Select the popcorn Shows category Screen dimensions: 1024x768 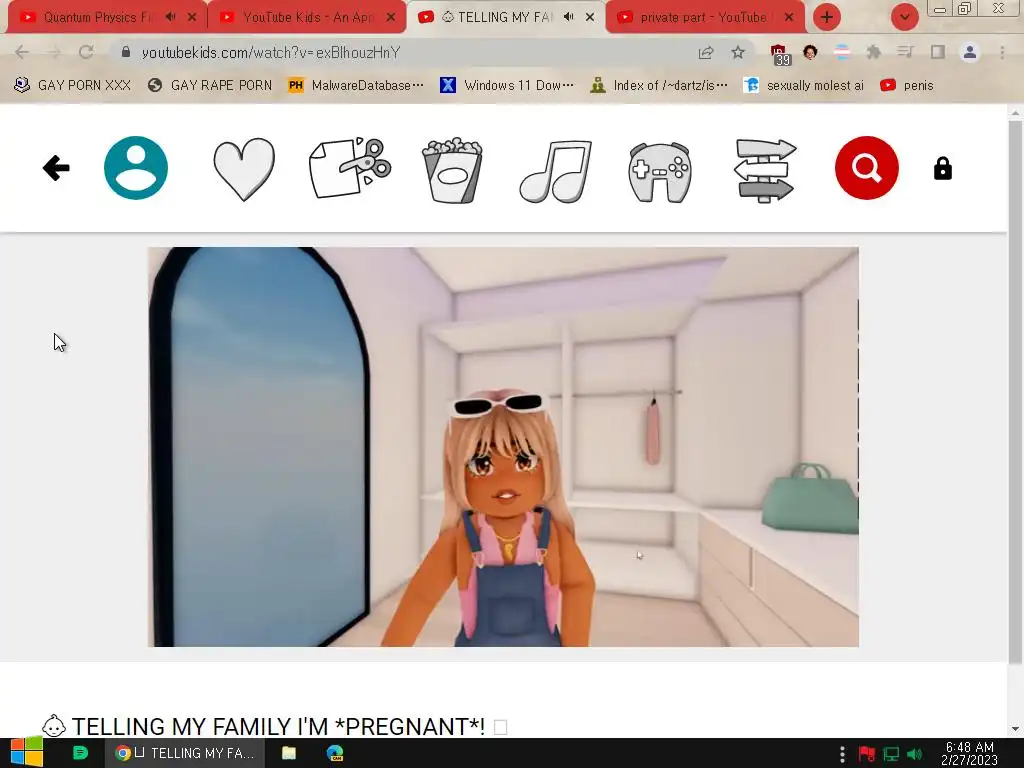[452, 170]
